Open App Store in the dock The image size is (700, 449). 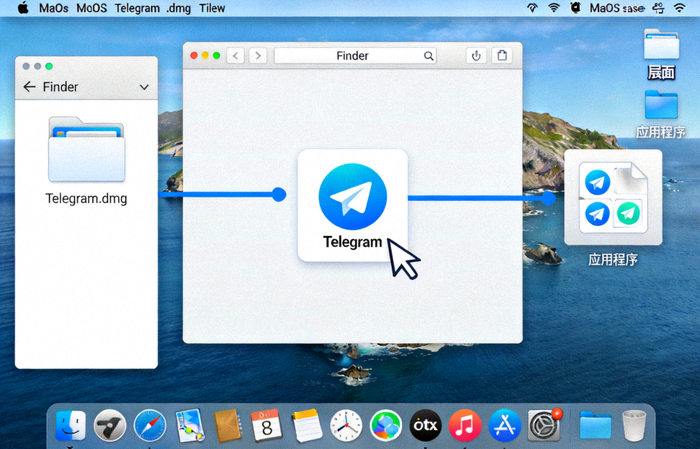tap(504, 425)
